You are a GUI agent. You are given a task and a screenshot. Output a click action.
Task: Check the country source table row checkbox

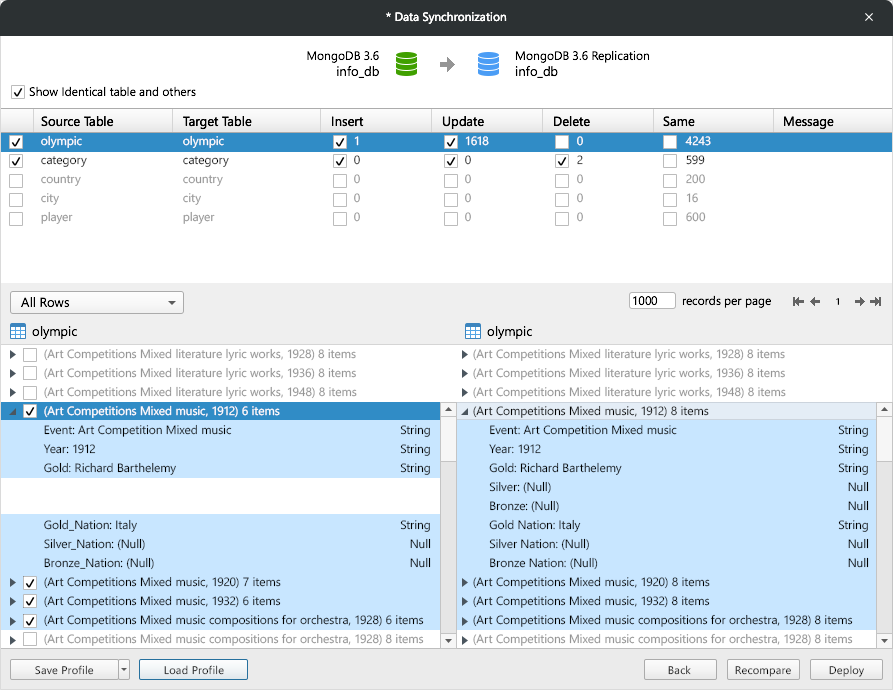coord(16,180)
